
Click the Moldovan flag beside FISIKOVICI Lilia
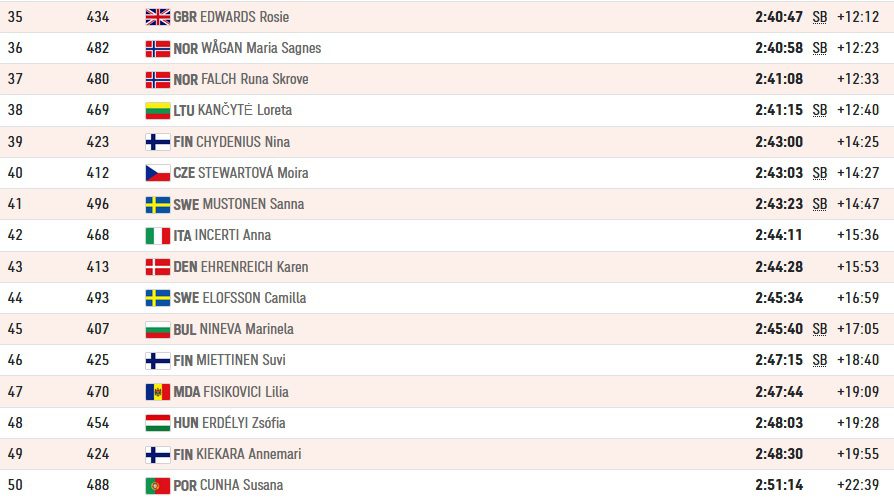coord(158,392)
